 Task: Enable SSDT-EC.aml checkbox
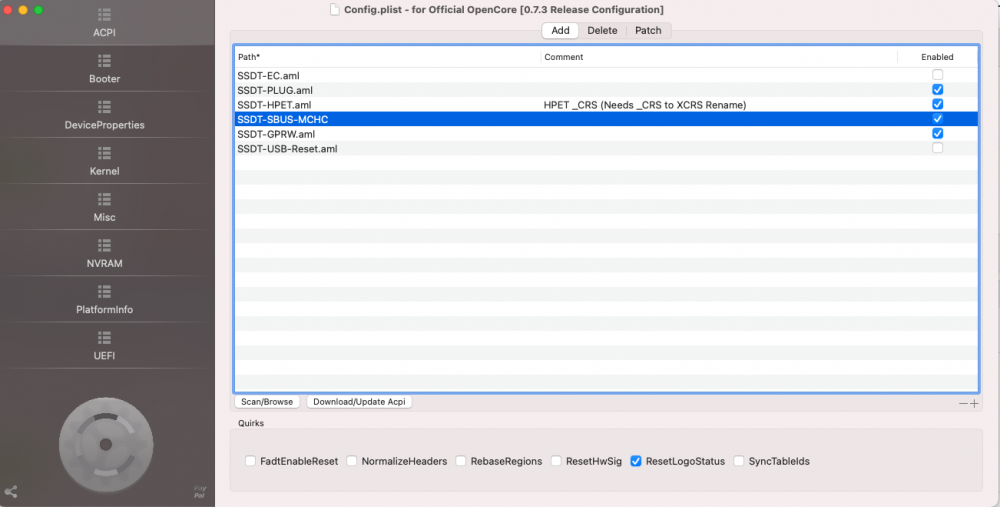pyautogui.click(x=937, y=75)
